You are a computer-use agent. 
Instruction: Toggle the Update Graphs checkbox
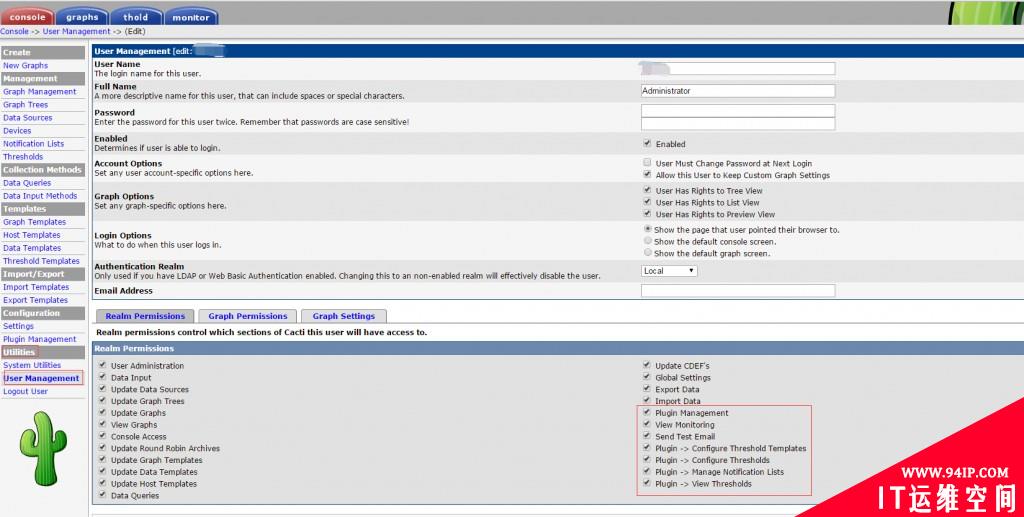point(103,412)
